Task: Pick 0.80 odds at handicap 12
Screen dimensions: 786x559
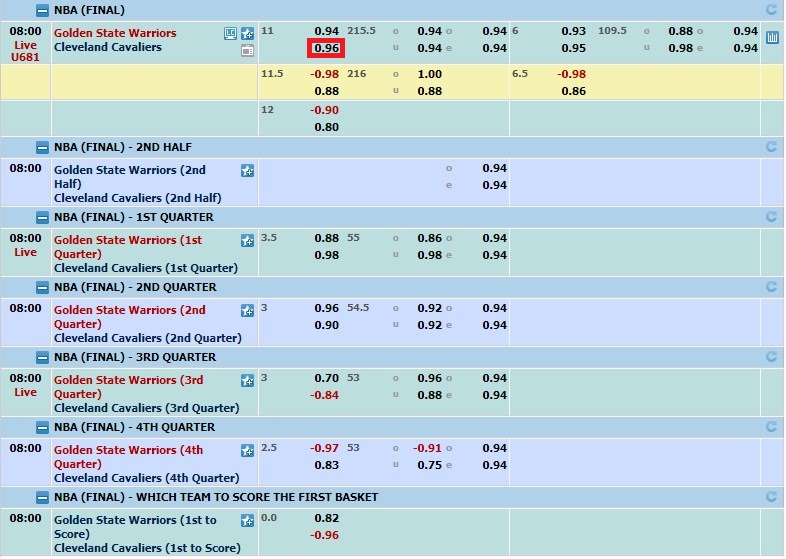Action: point(326,127)
